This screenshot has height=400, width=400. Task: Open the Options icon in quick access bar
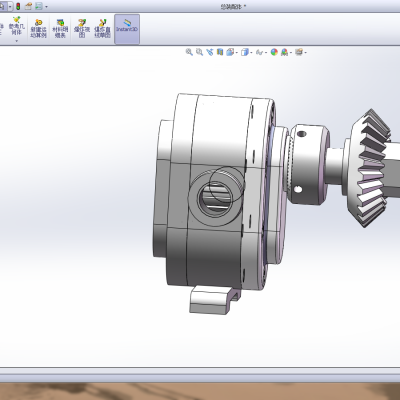(x=28, y=6)
